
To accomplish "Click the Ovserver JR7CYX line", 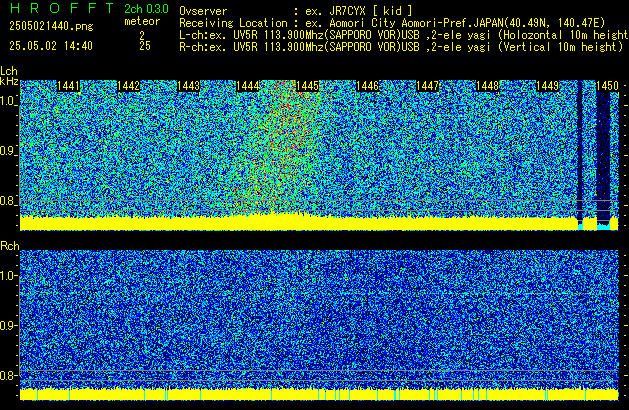I will click(x=296, y=11).
